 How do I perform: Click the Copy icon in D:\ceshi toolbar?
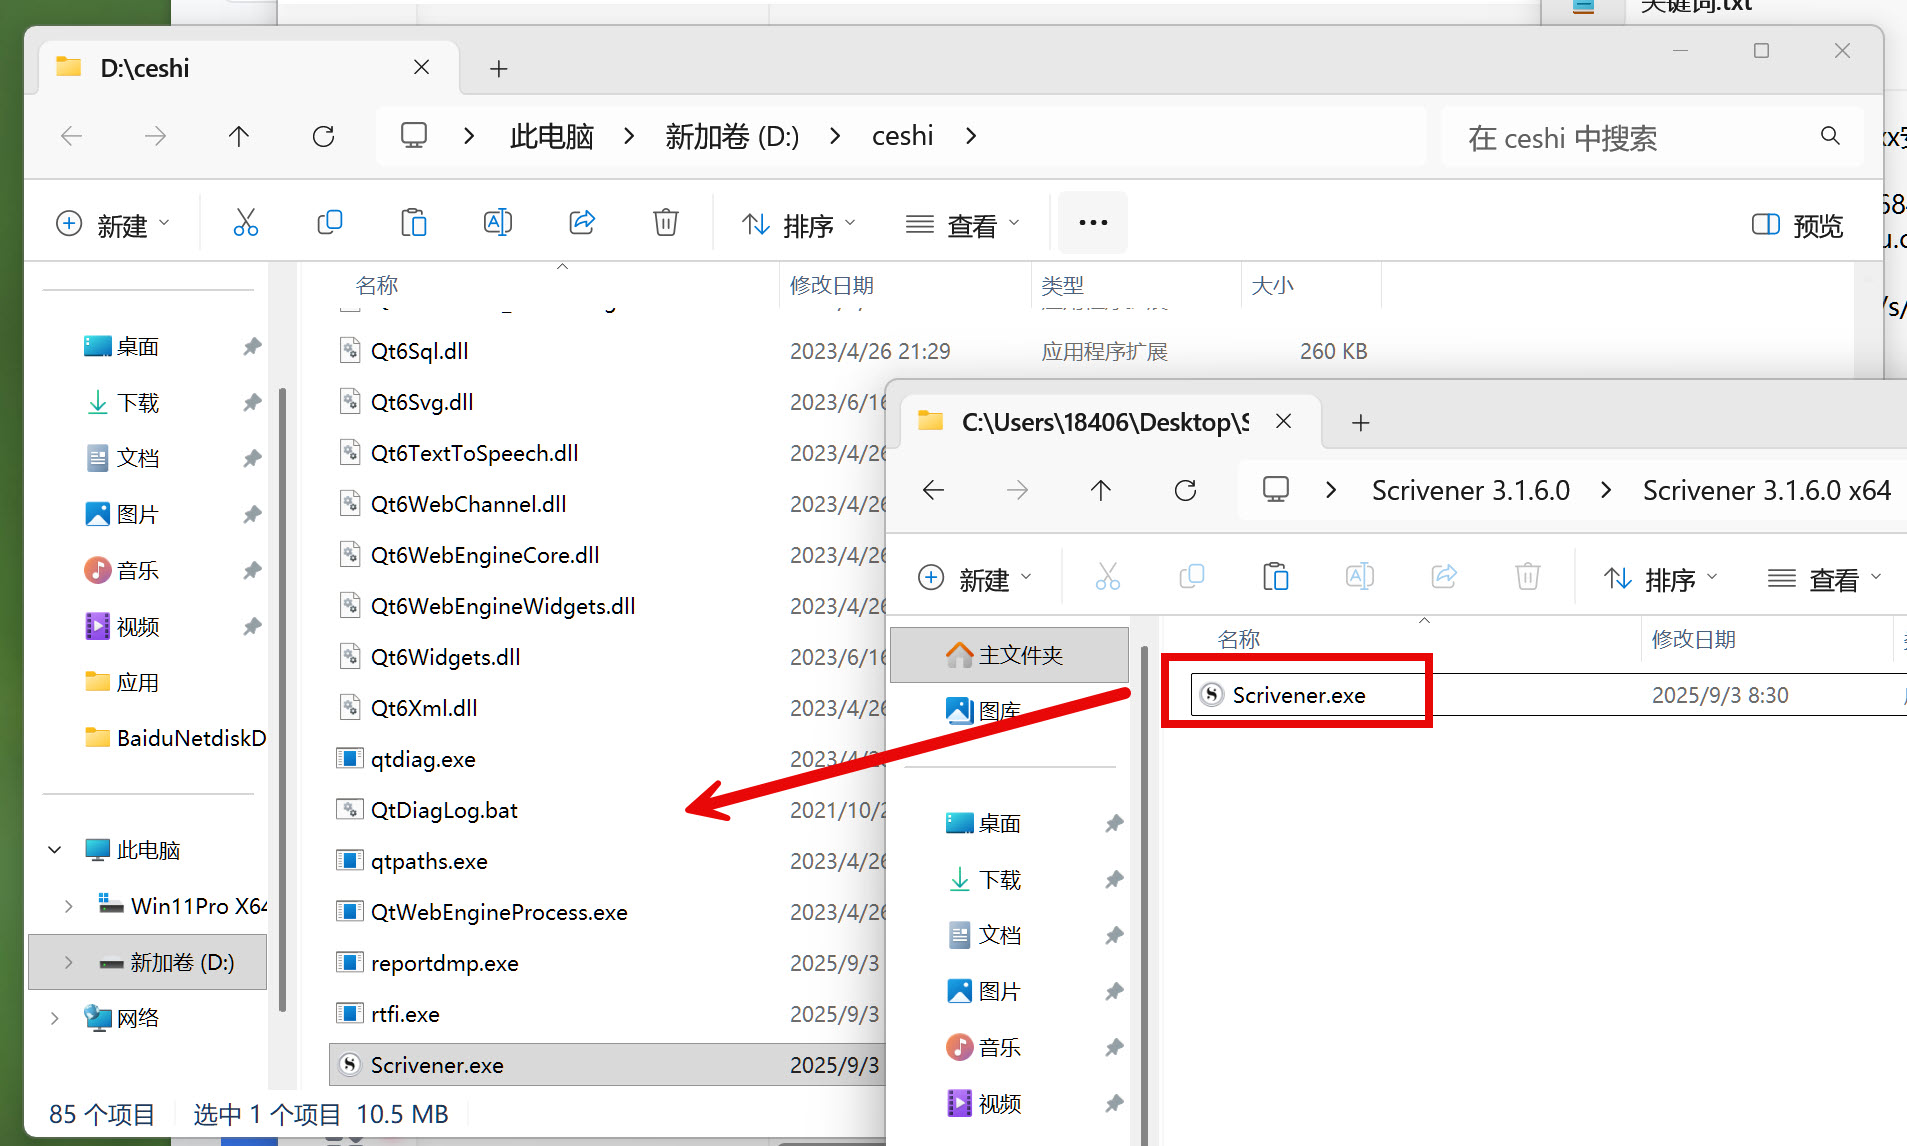(x=329, y=223)
